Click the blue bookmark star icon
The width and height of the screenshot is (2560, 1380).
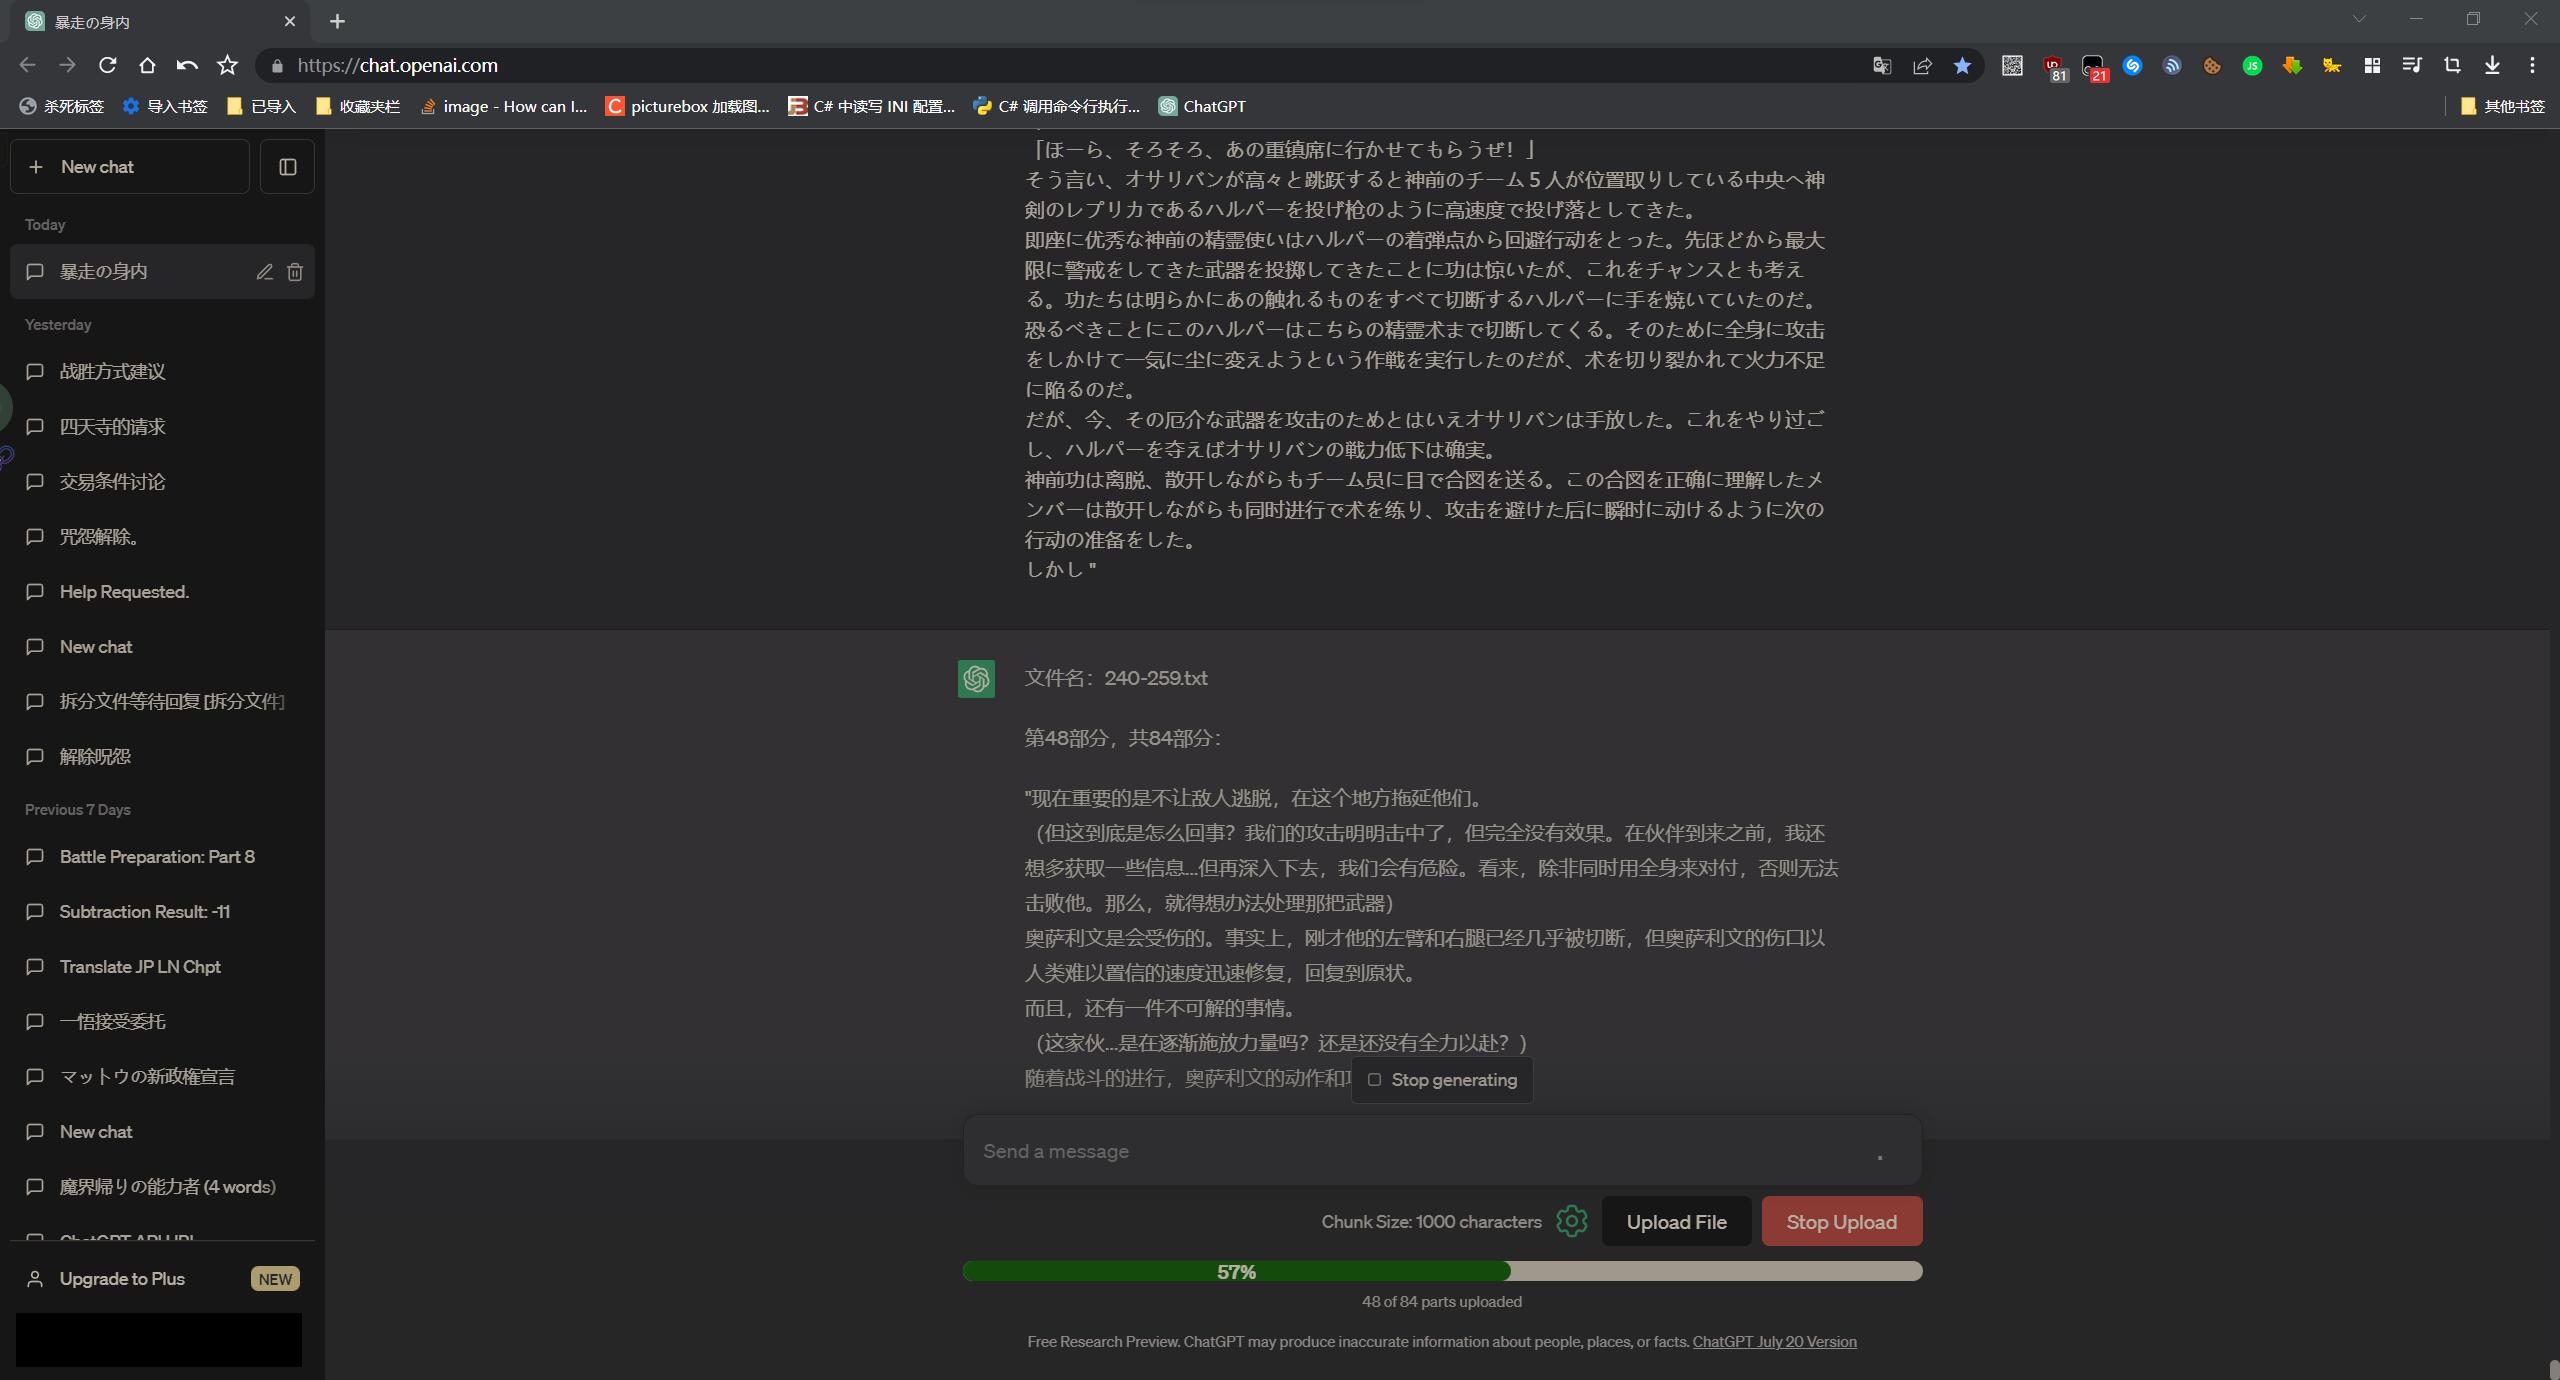click(1962, 66)
